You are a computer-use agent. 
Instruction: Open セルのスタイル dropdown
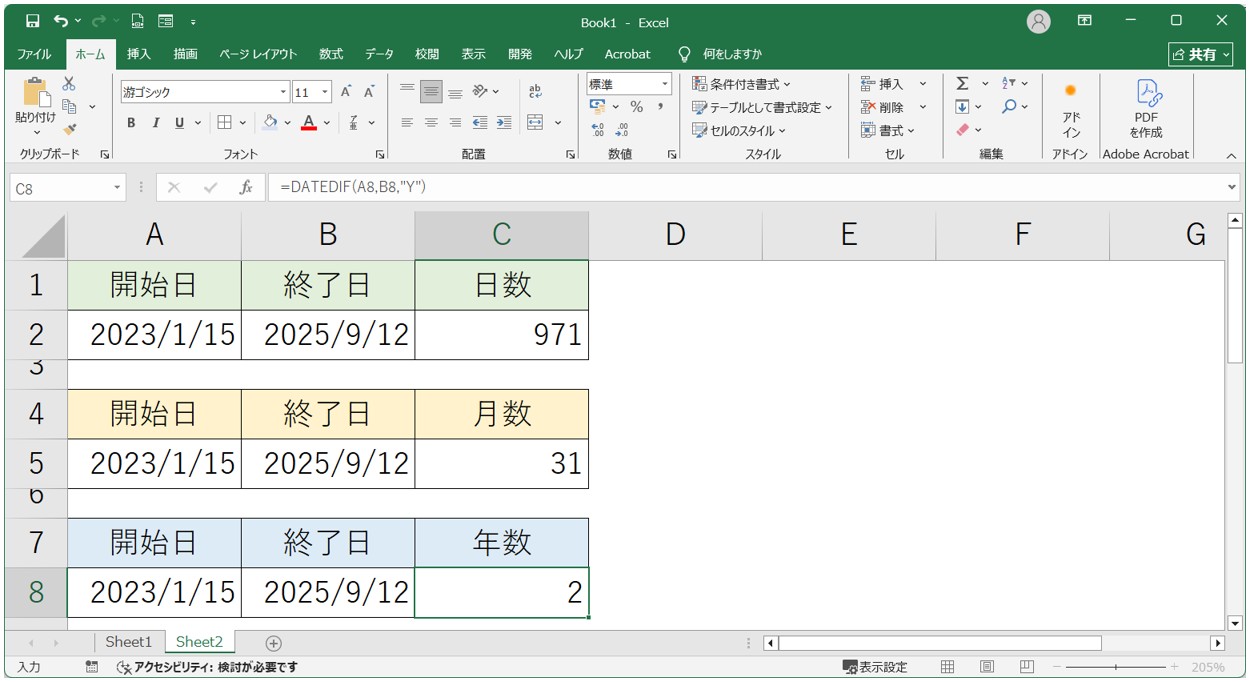[739, 130]
